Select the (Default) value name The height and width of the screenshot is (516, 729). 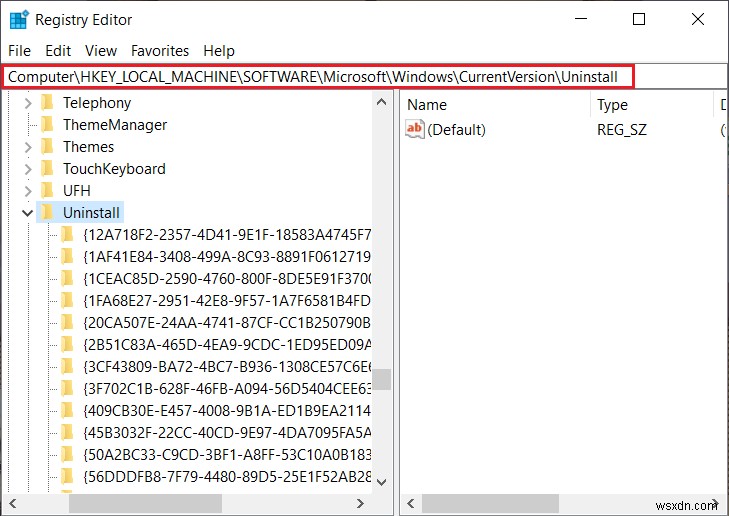click(456, 130)
